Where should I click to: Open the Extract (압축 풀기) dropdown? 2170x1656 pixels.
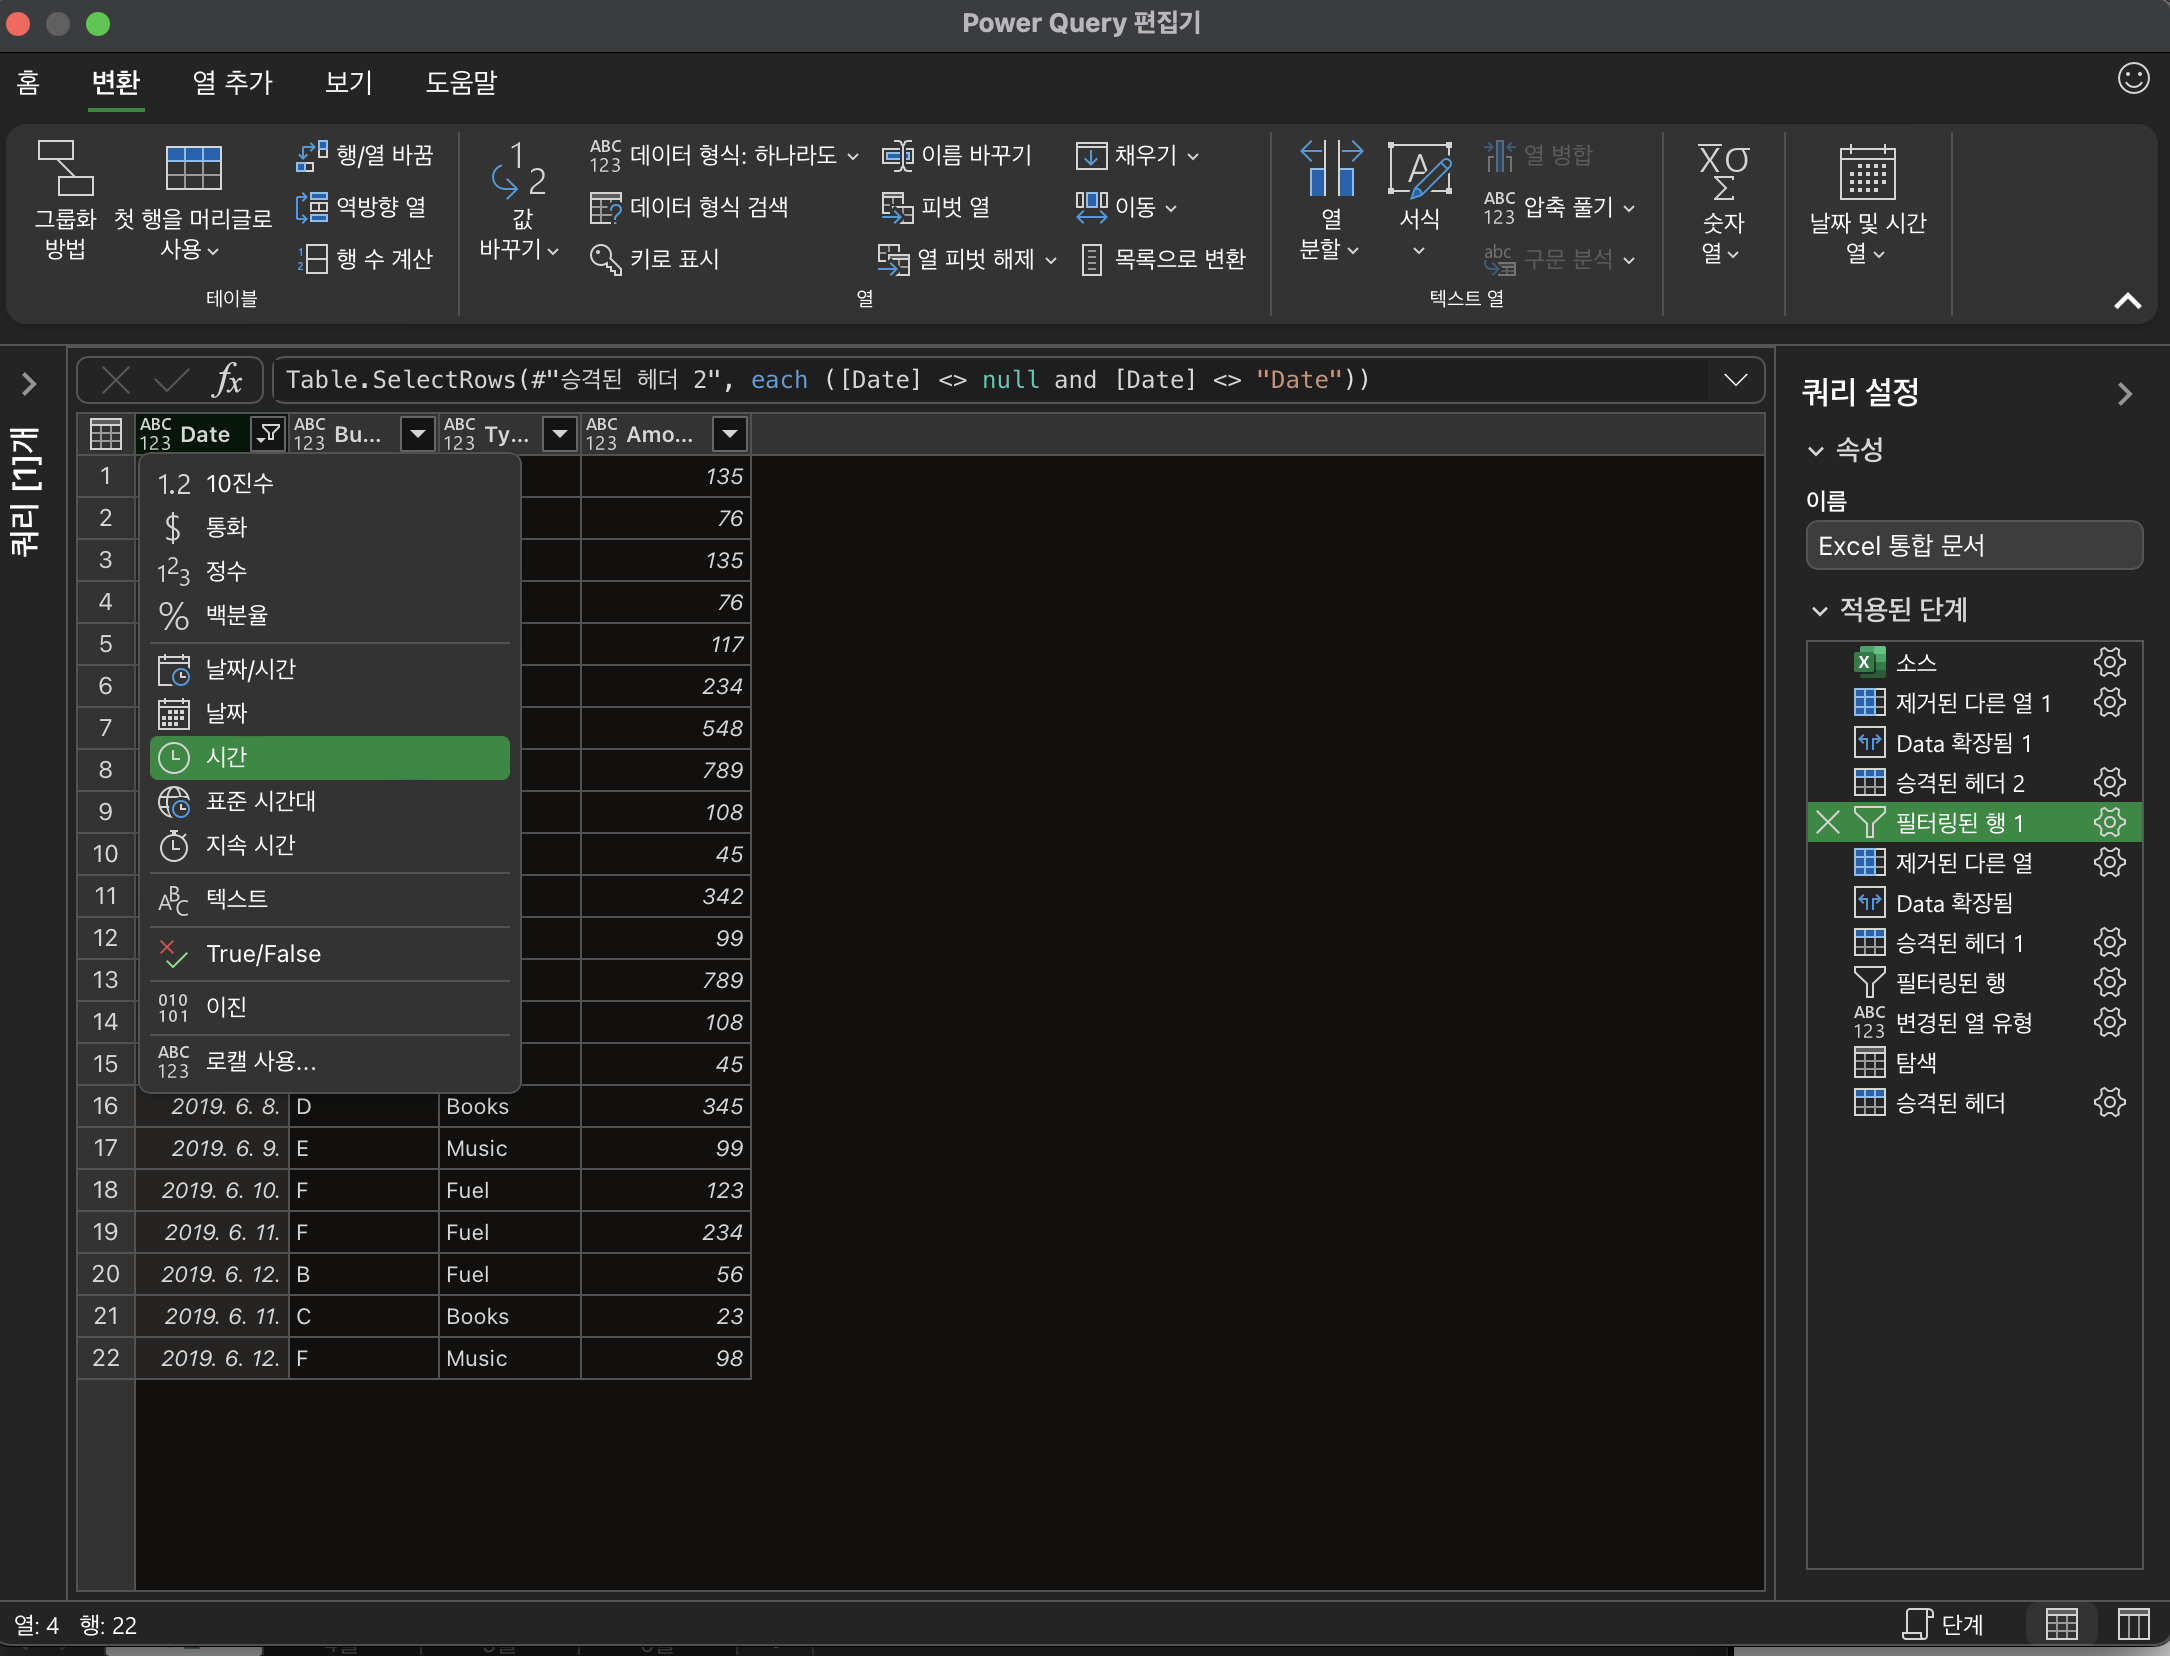pyautogui.click(x=1560, y=207)
